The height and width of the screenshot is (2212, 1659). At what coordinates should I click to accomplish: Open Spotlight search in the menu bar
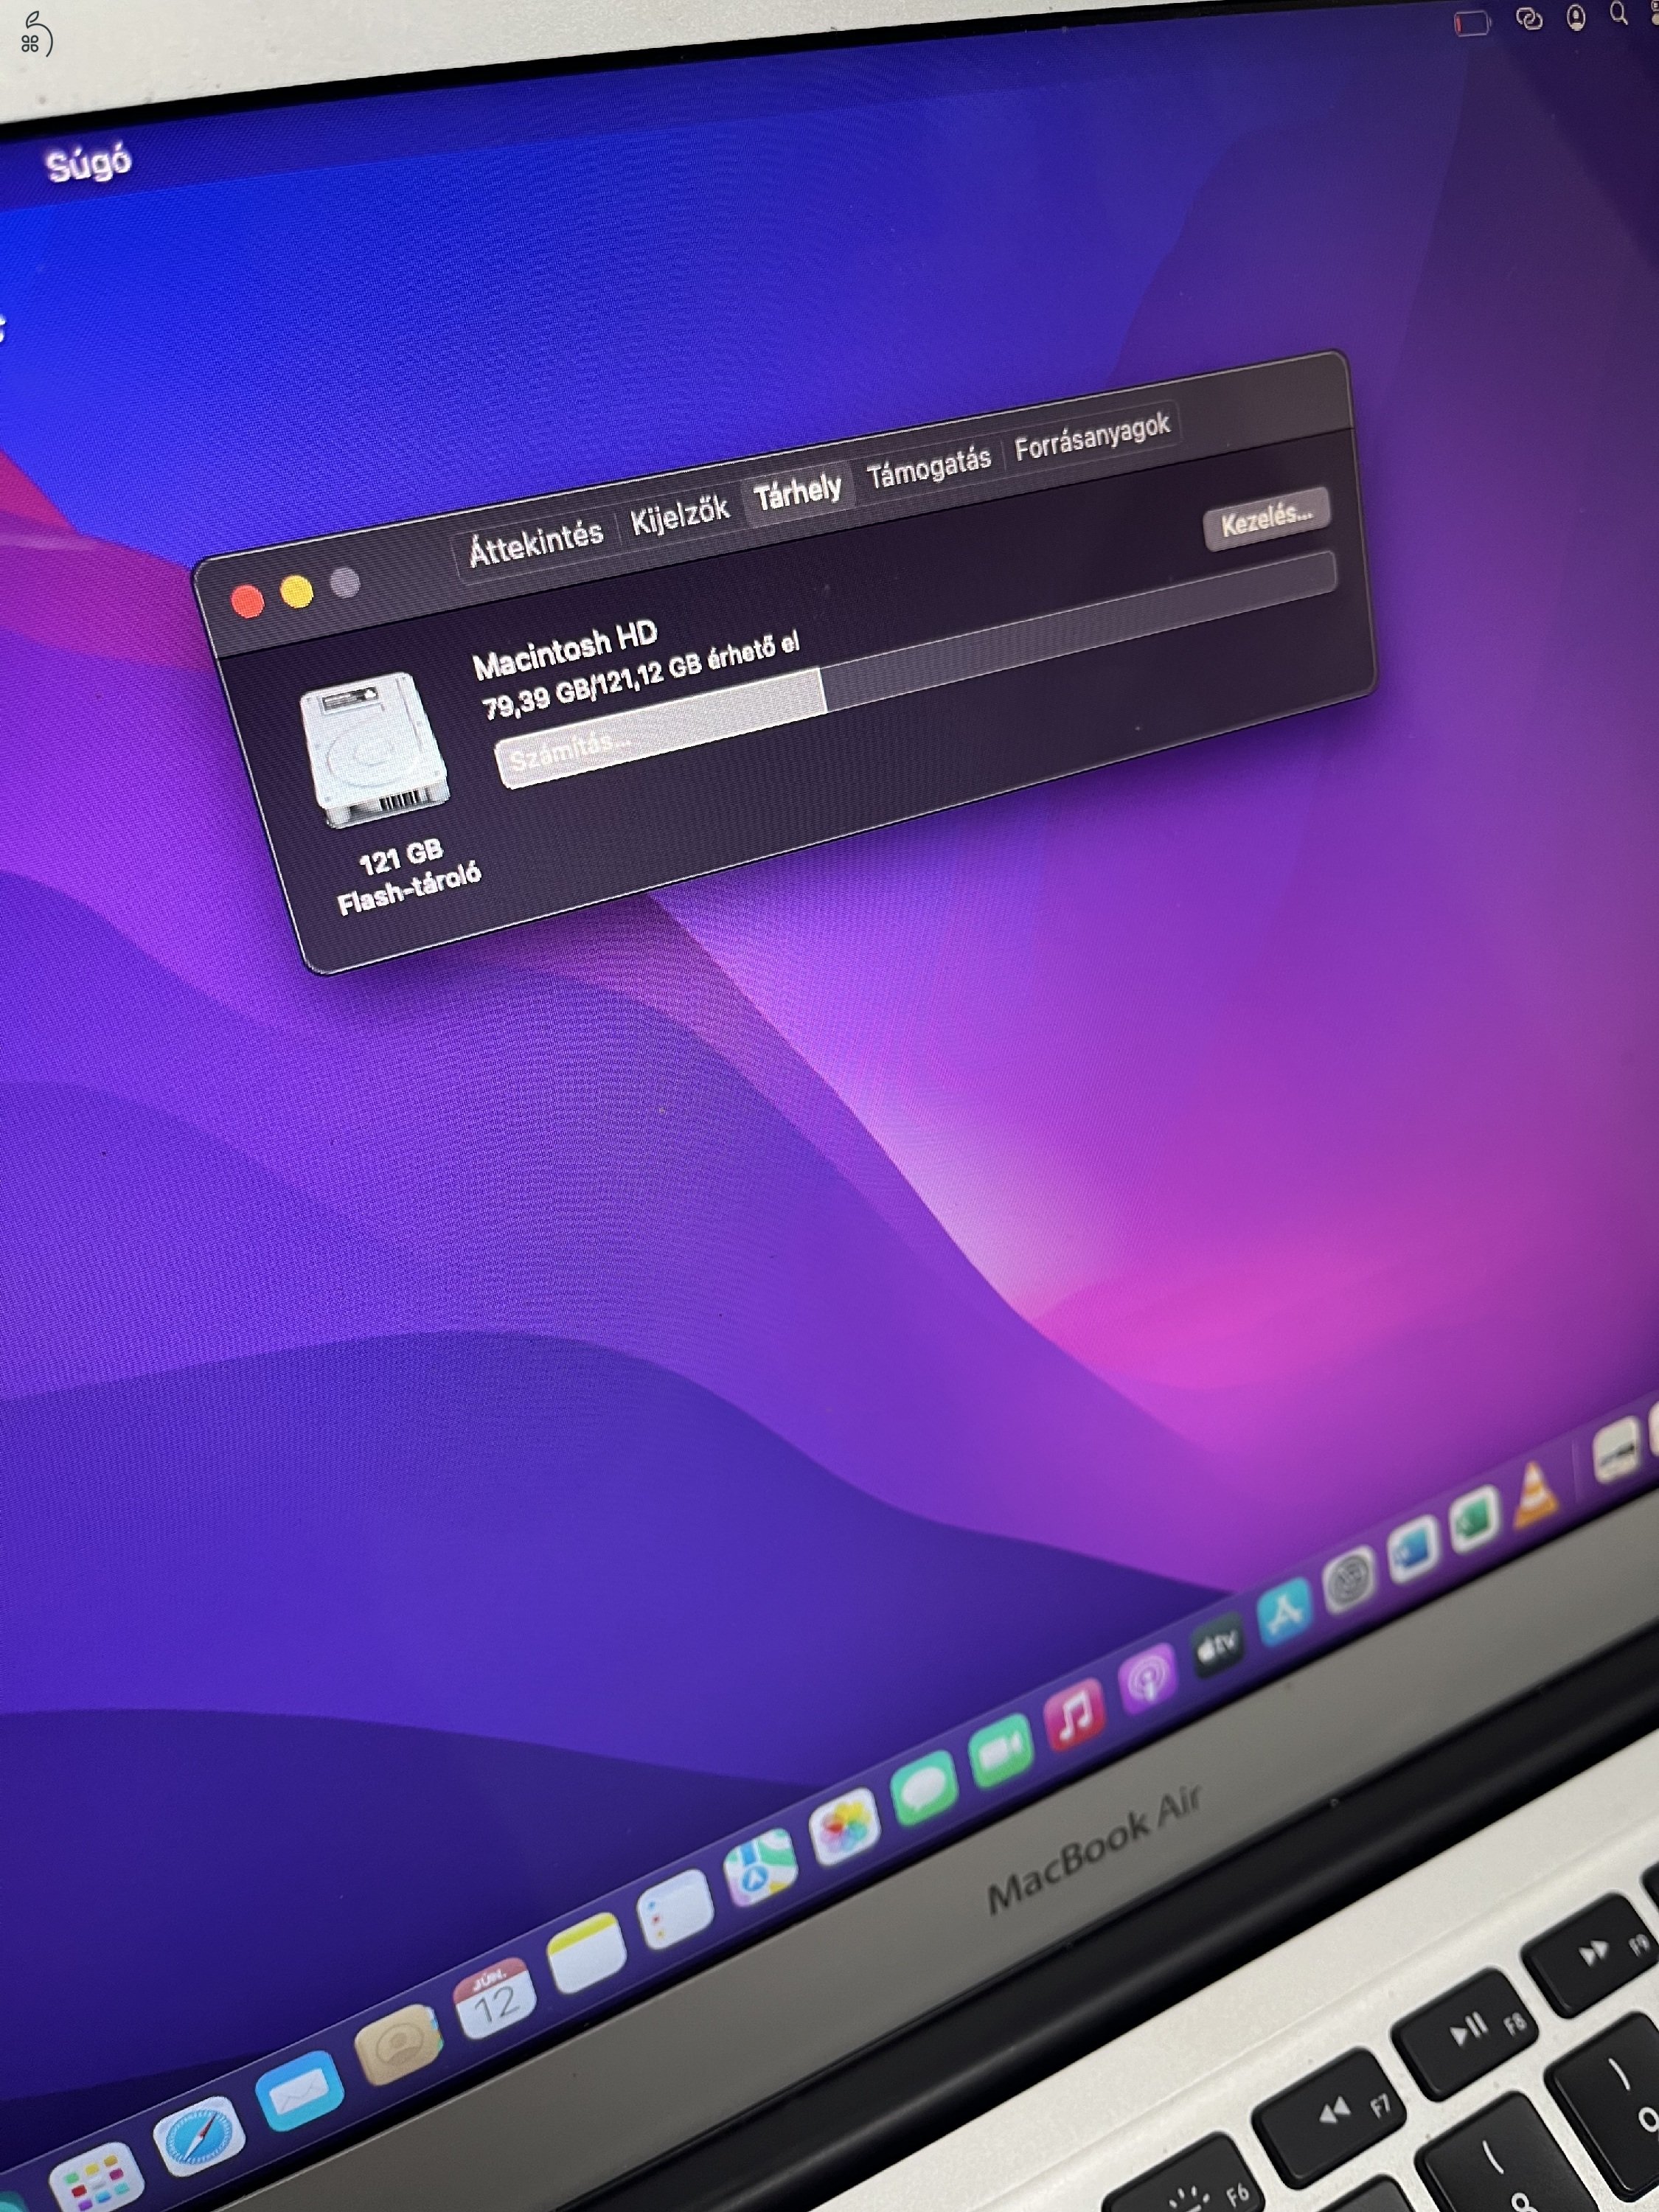[x=1619, y=13]
